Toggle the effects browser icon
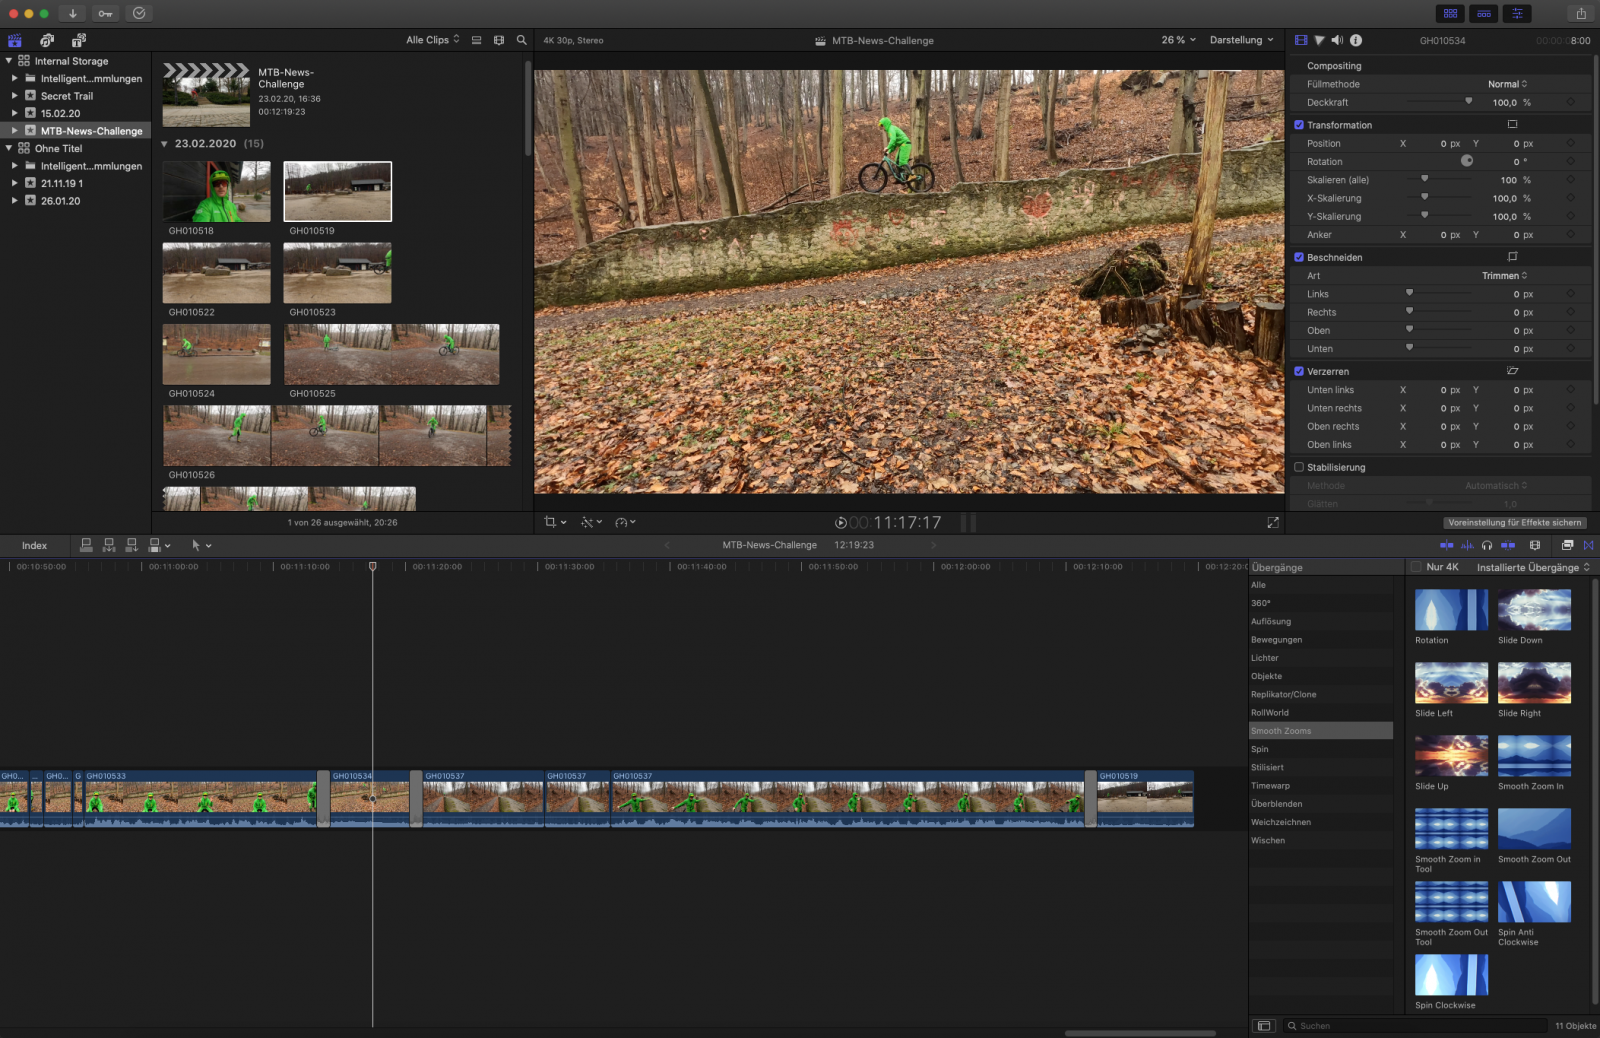The image size is (1600, 1038). point(1567,545)
